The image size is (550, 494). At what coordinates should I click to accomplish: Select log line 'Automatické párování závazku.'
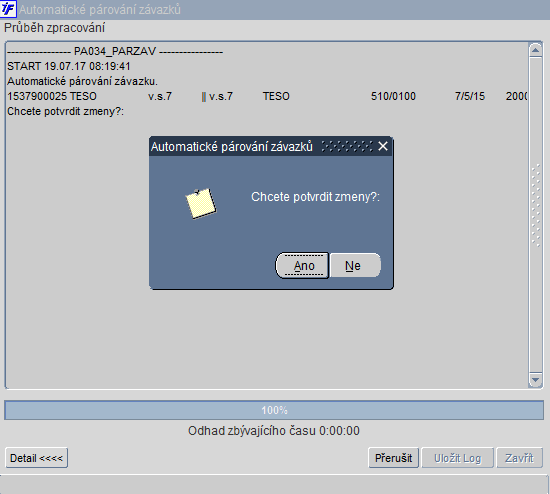[x=82, y=81]
